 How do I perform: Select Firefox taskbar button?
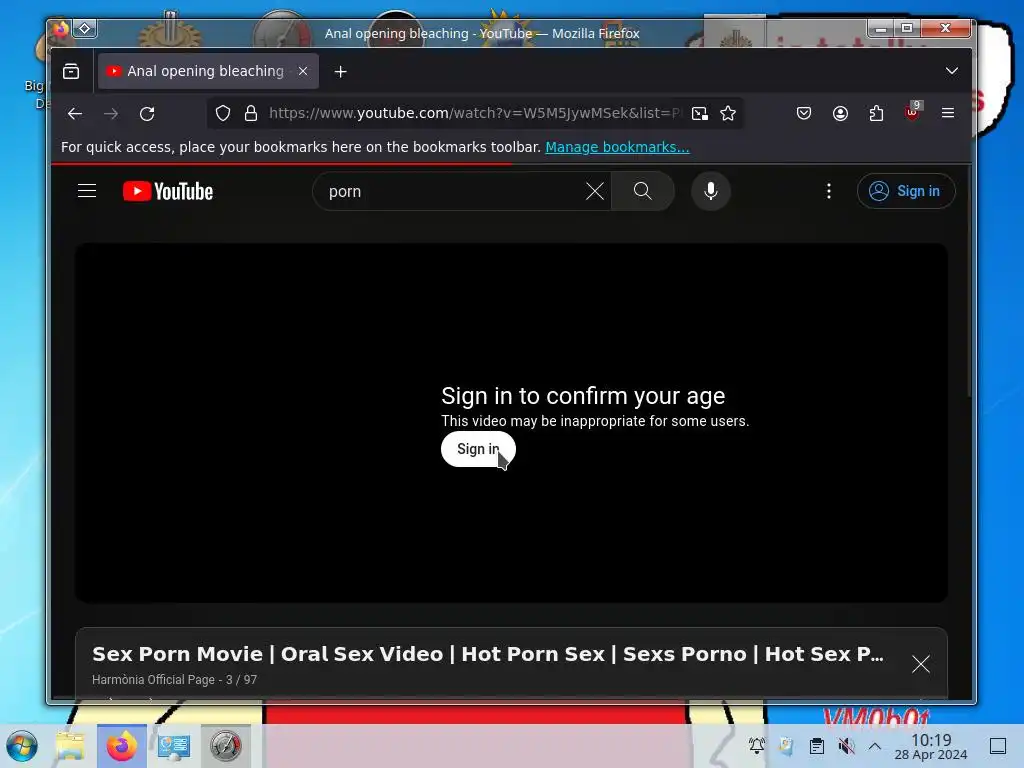pyautogui.click(x=121, y=746)
